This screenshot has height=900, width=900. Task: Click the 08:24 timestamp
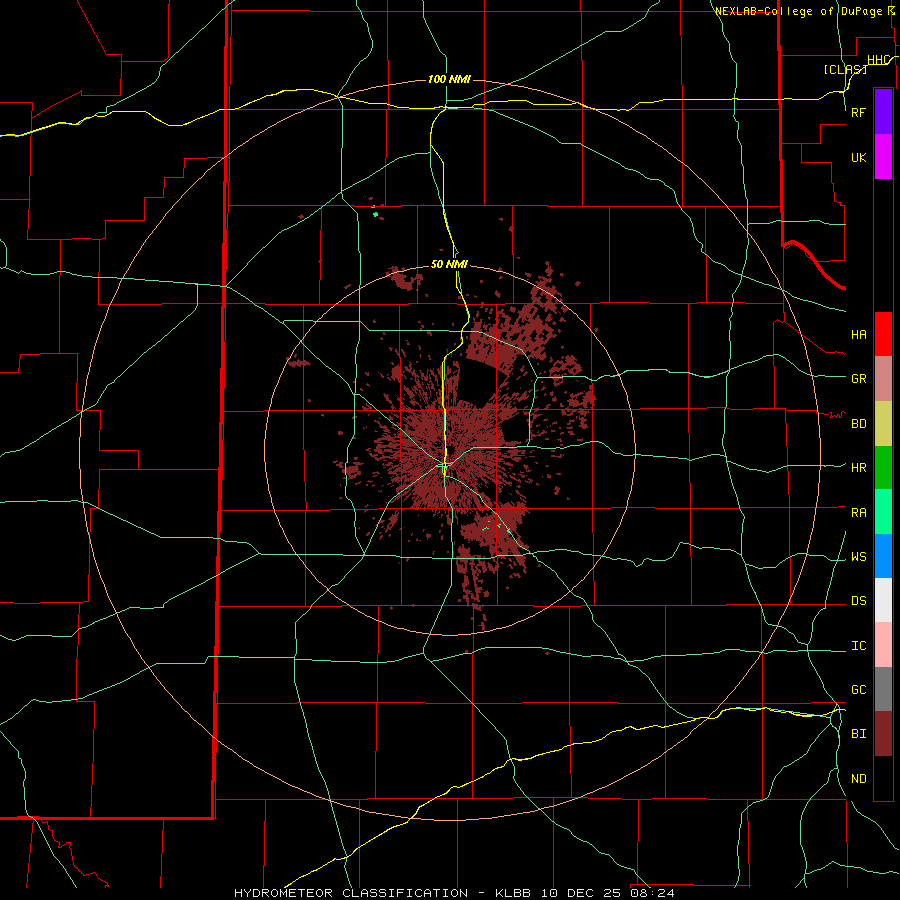coord(651,893)
